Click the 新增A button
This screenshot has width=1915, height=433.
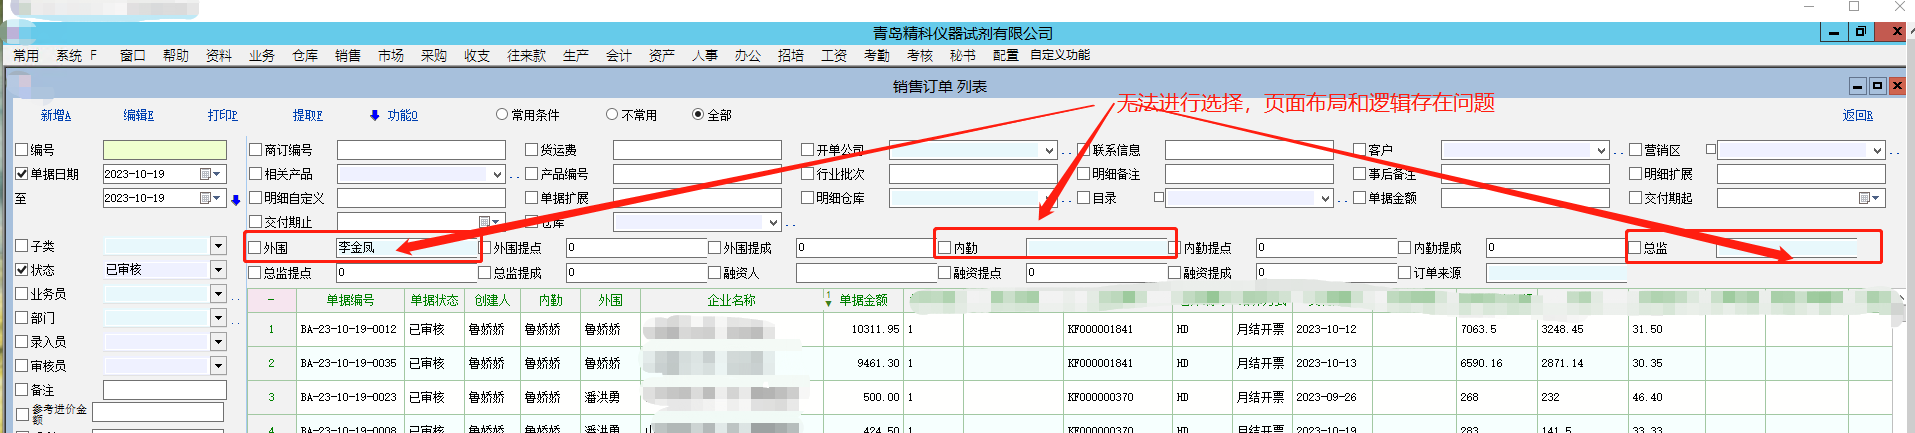coord(56,116)
